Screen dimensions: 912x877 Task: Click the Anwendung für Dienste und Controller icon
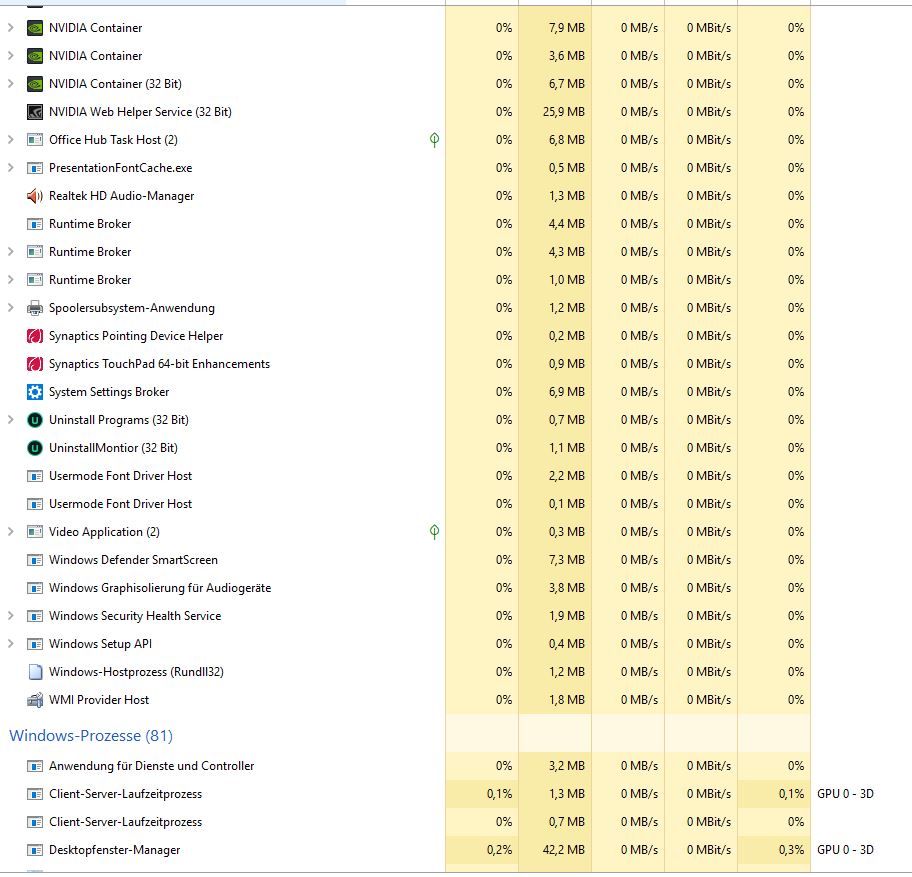point(35,766)
